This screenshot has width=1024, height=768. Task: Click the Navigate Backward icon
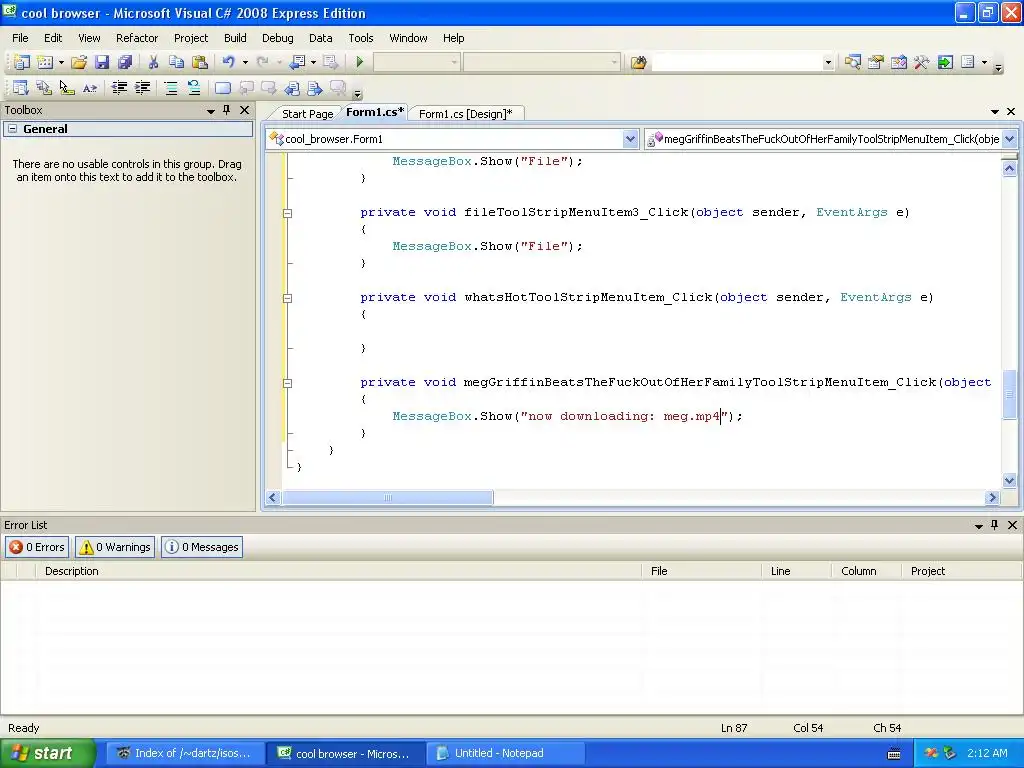[x=297, y=62]
